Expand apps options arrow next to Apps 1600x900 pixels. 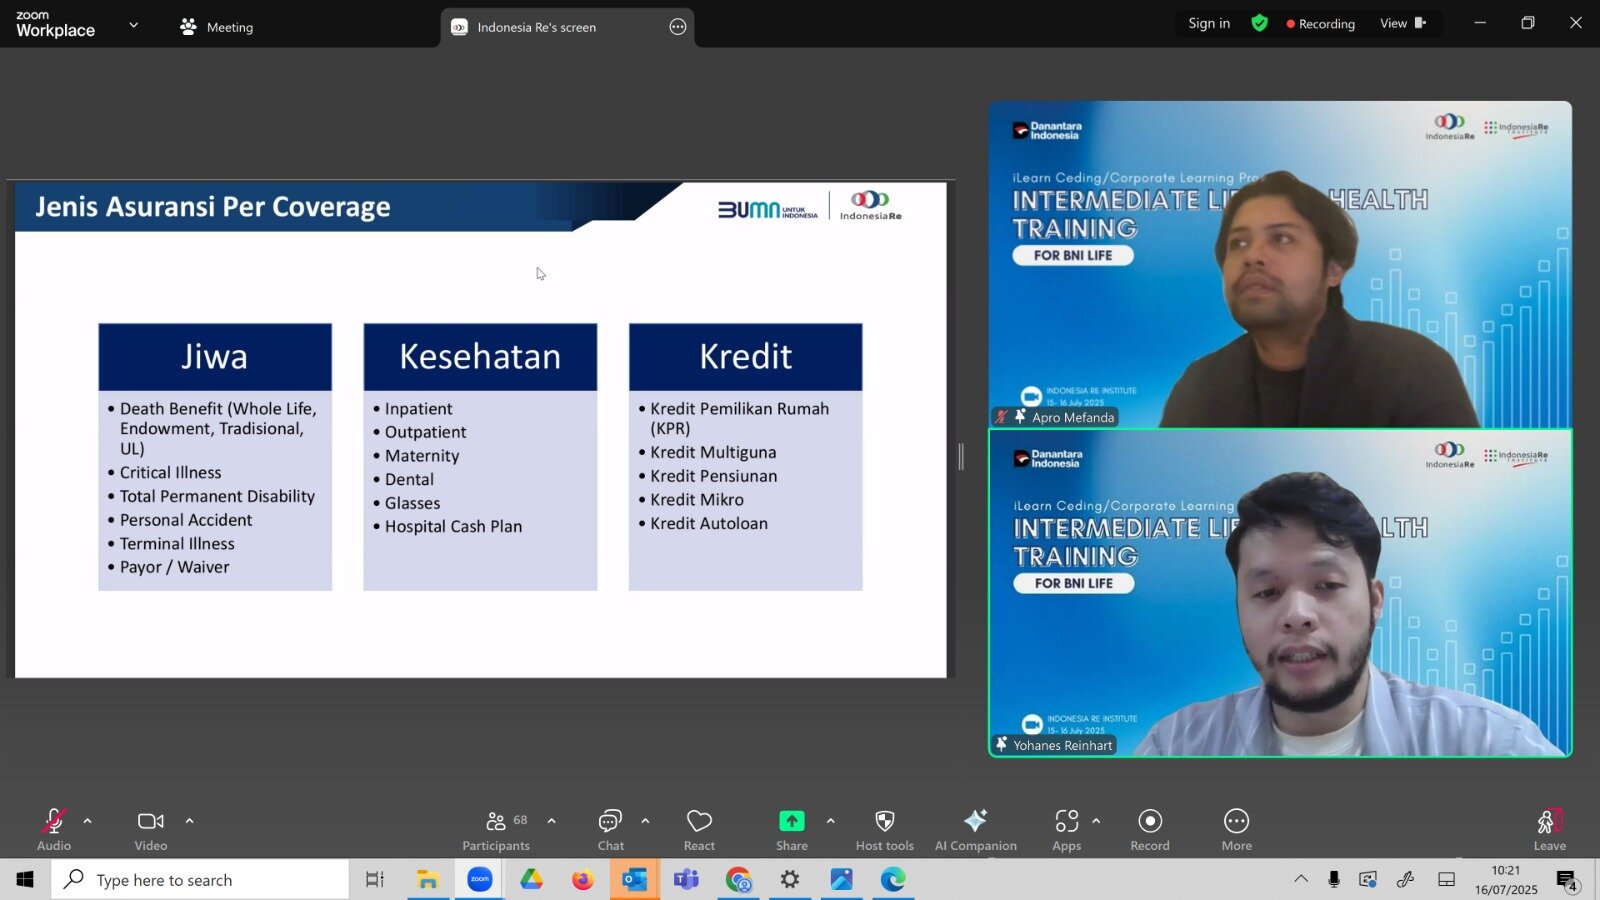1096,821
